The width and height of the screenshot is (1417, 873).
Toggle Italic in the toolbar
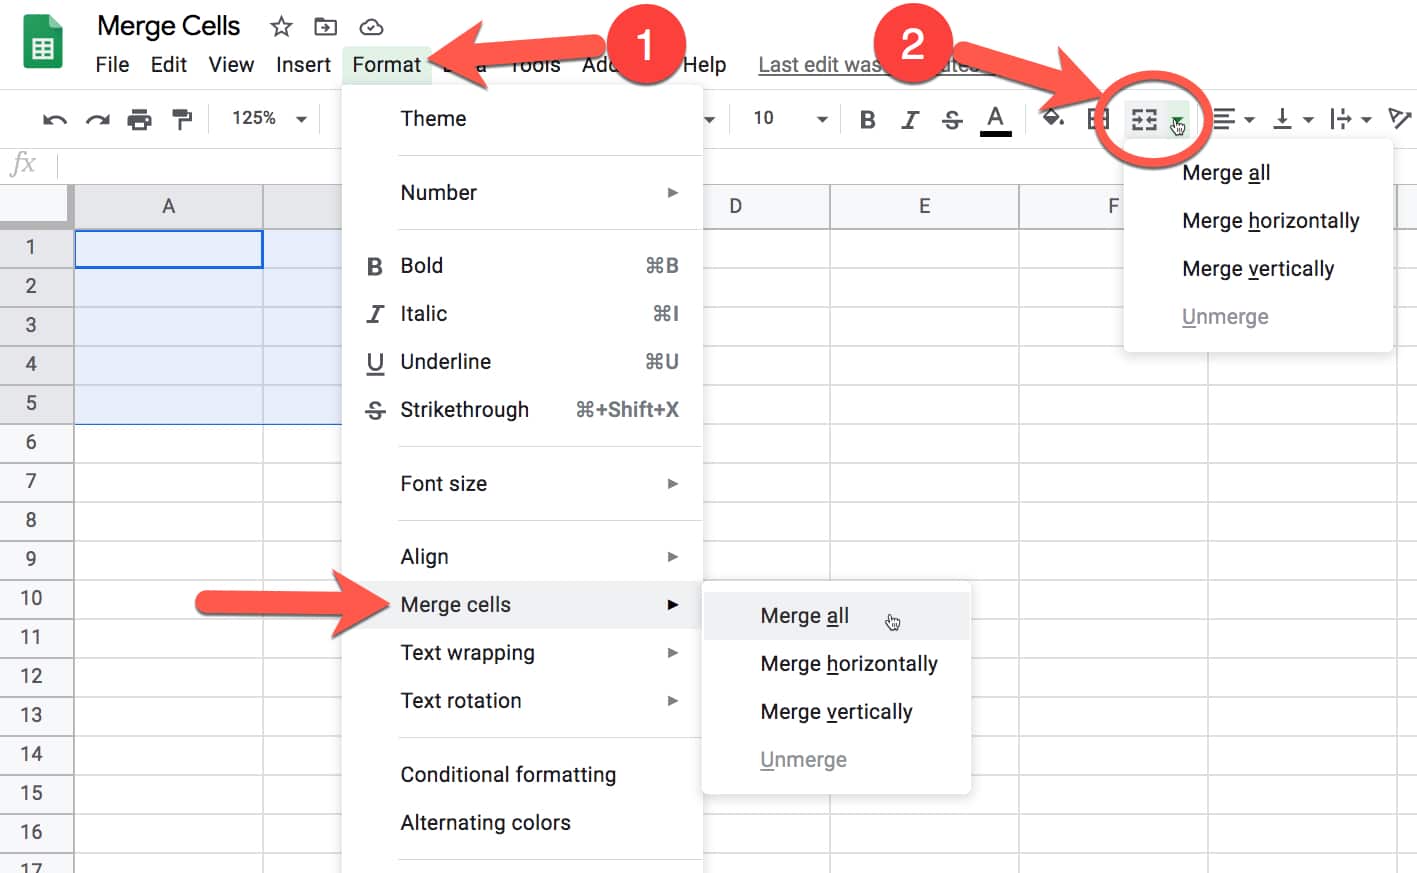point(909,120)
